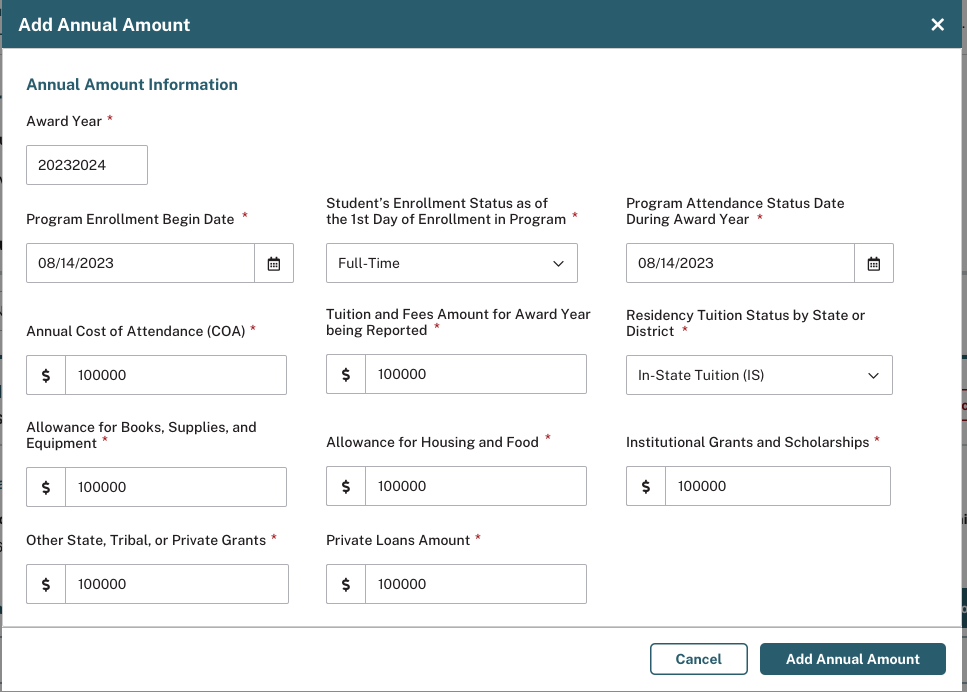
Task: Open Residency Tuition Status dropdown
Action: pos(759,376)
